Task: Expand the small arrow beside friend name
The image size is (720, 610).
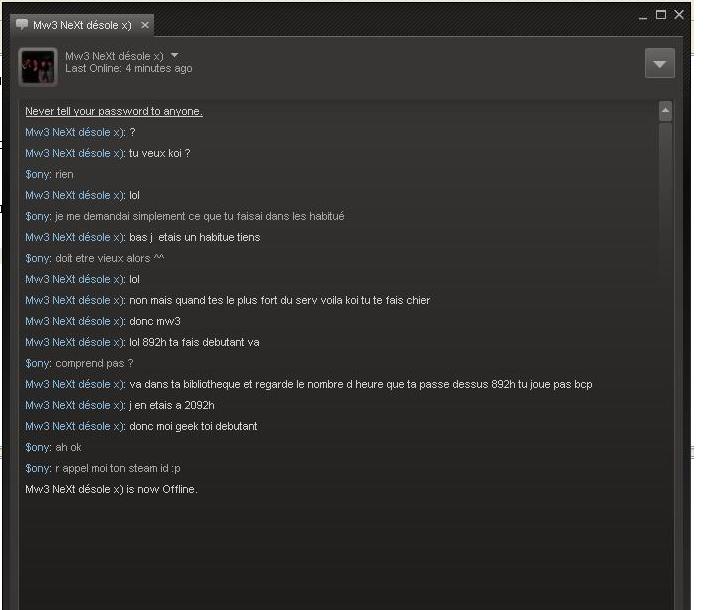Action: pyautogui.click(x=174, y=56)
